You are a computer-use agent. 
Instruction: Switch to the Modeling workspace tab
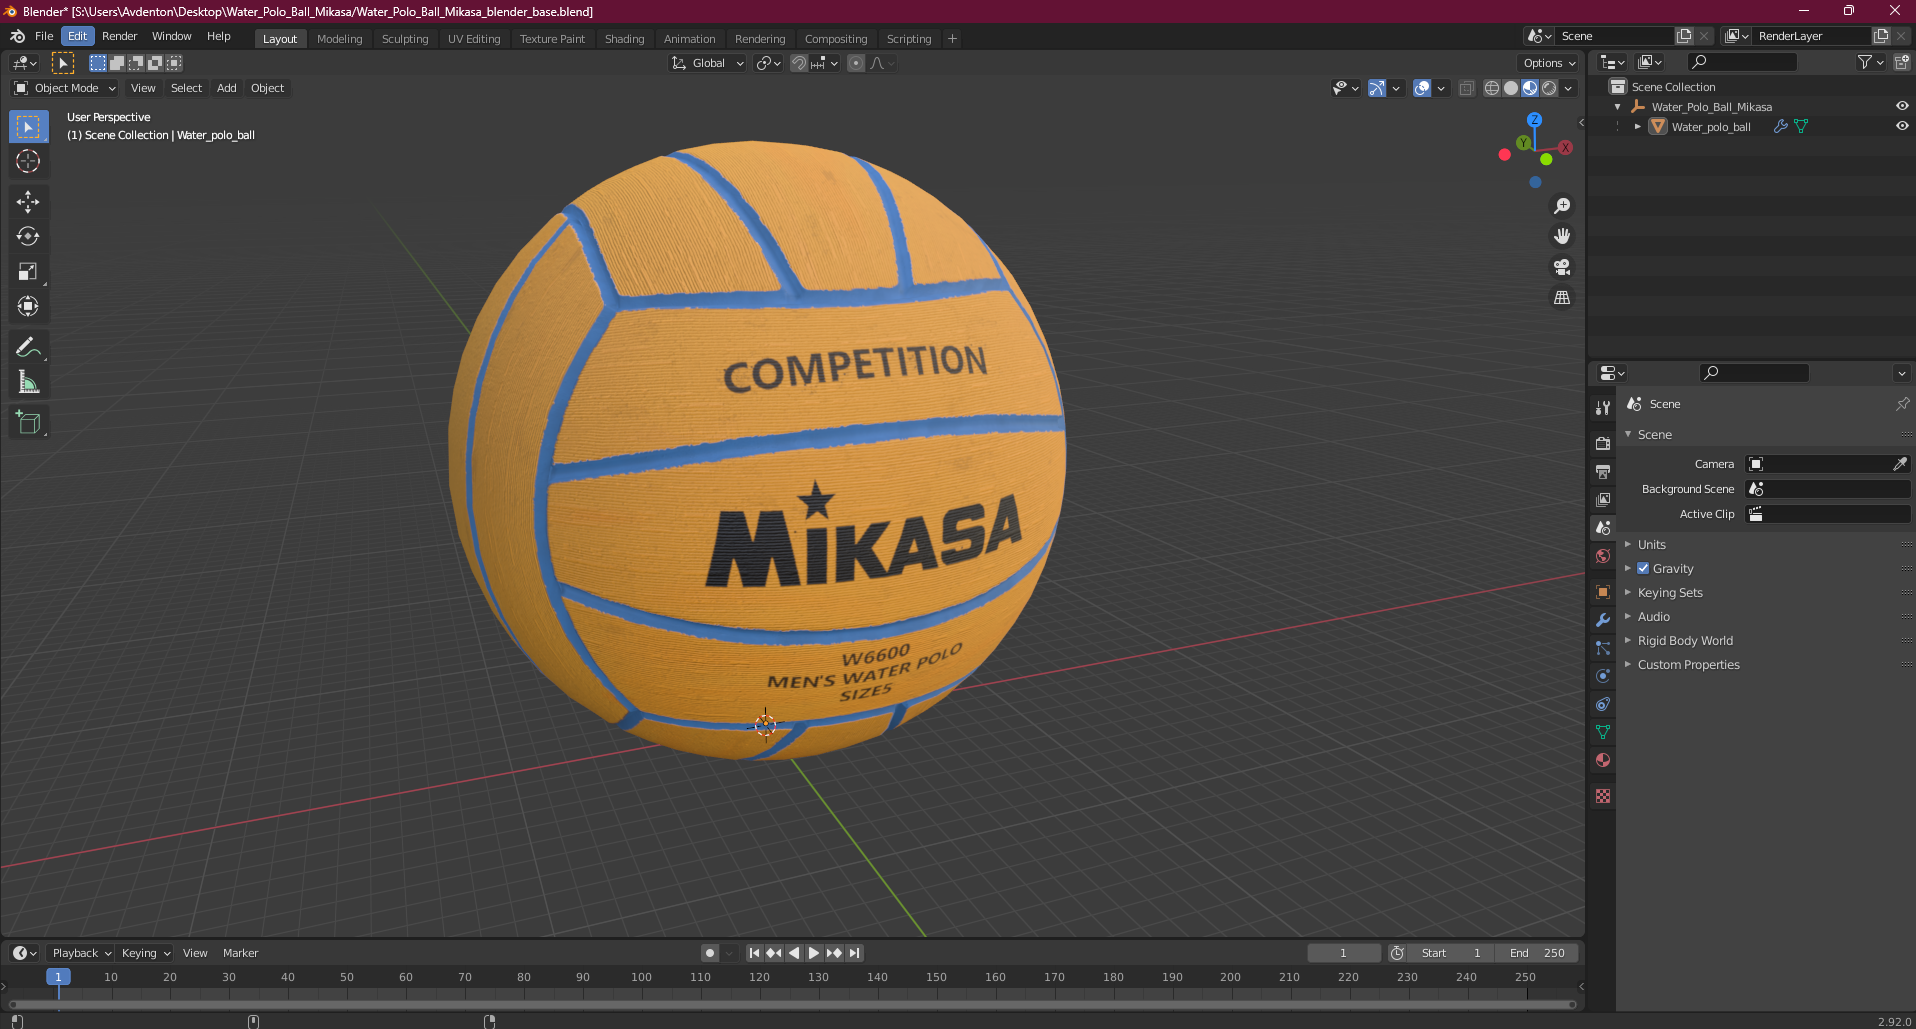[339, 39]
